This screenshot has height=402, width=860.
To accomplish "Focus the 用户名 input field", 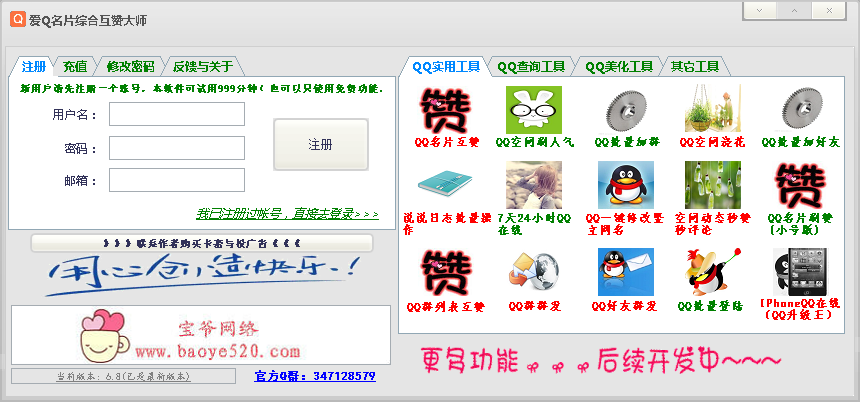I will [177, 114].
